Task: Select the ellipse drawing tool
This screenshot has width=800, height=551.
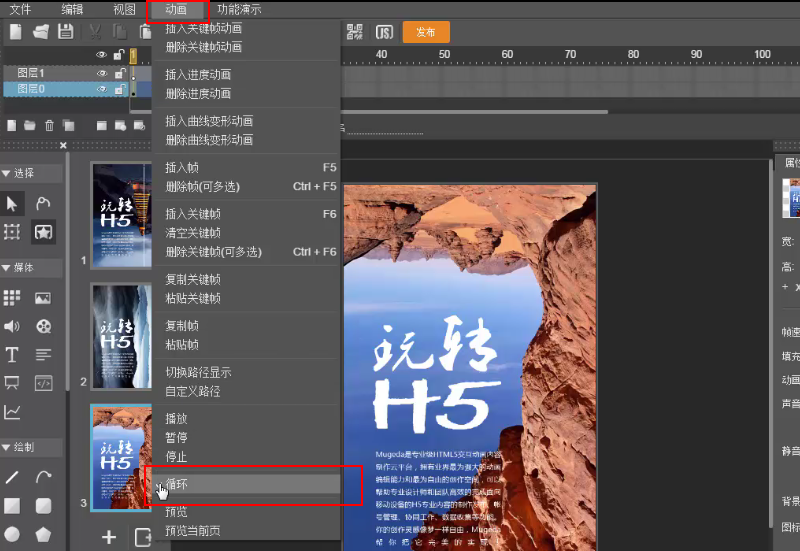Action: click(x=12, y=534)
